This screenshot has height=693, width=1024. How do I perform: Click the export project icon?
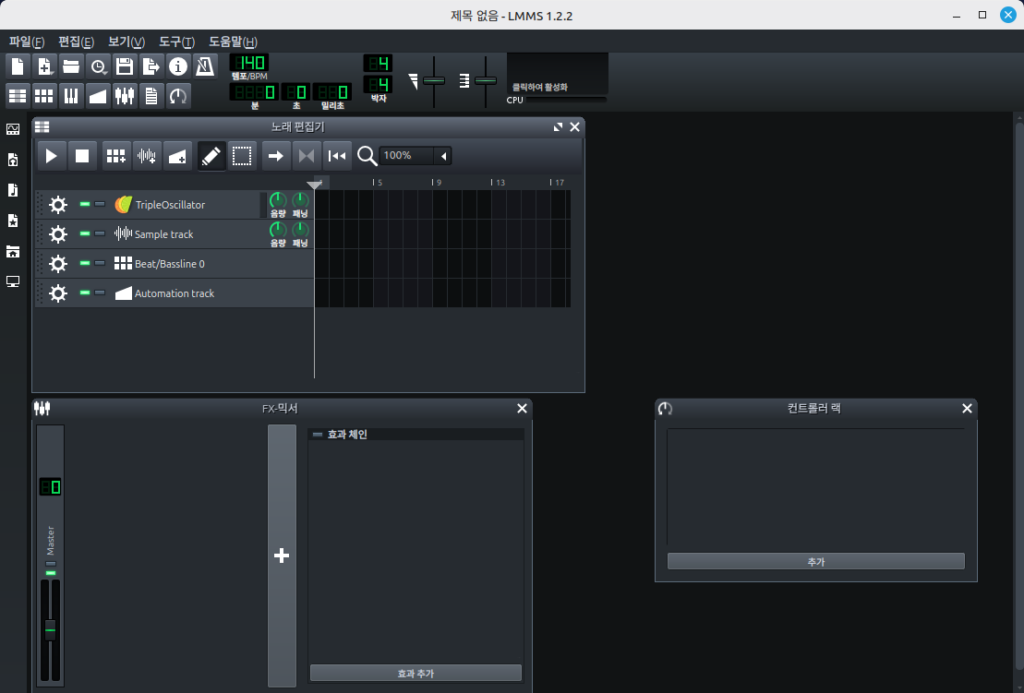click(x=151, y=67)
